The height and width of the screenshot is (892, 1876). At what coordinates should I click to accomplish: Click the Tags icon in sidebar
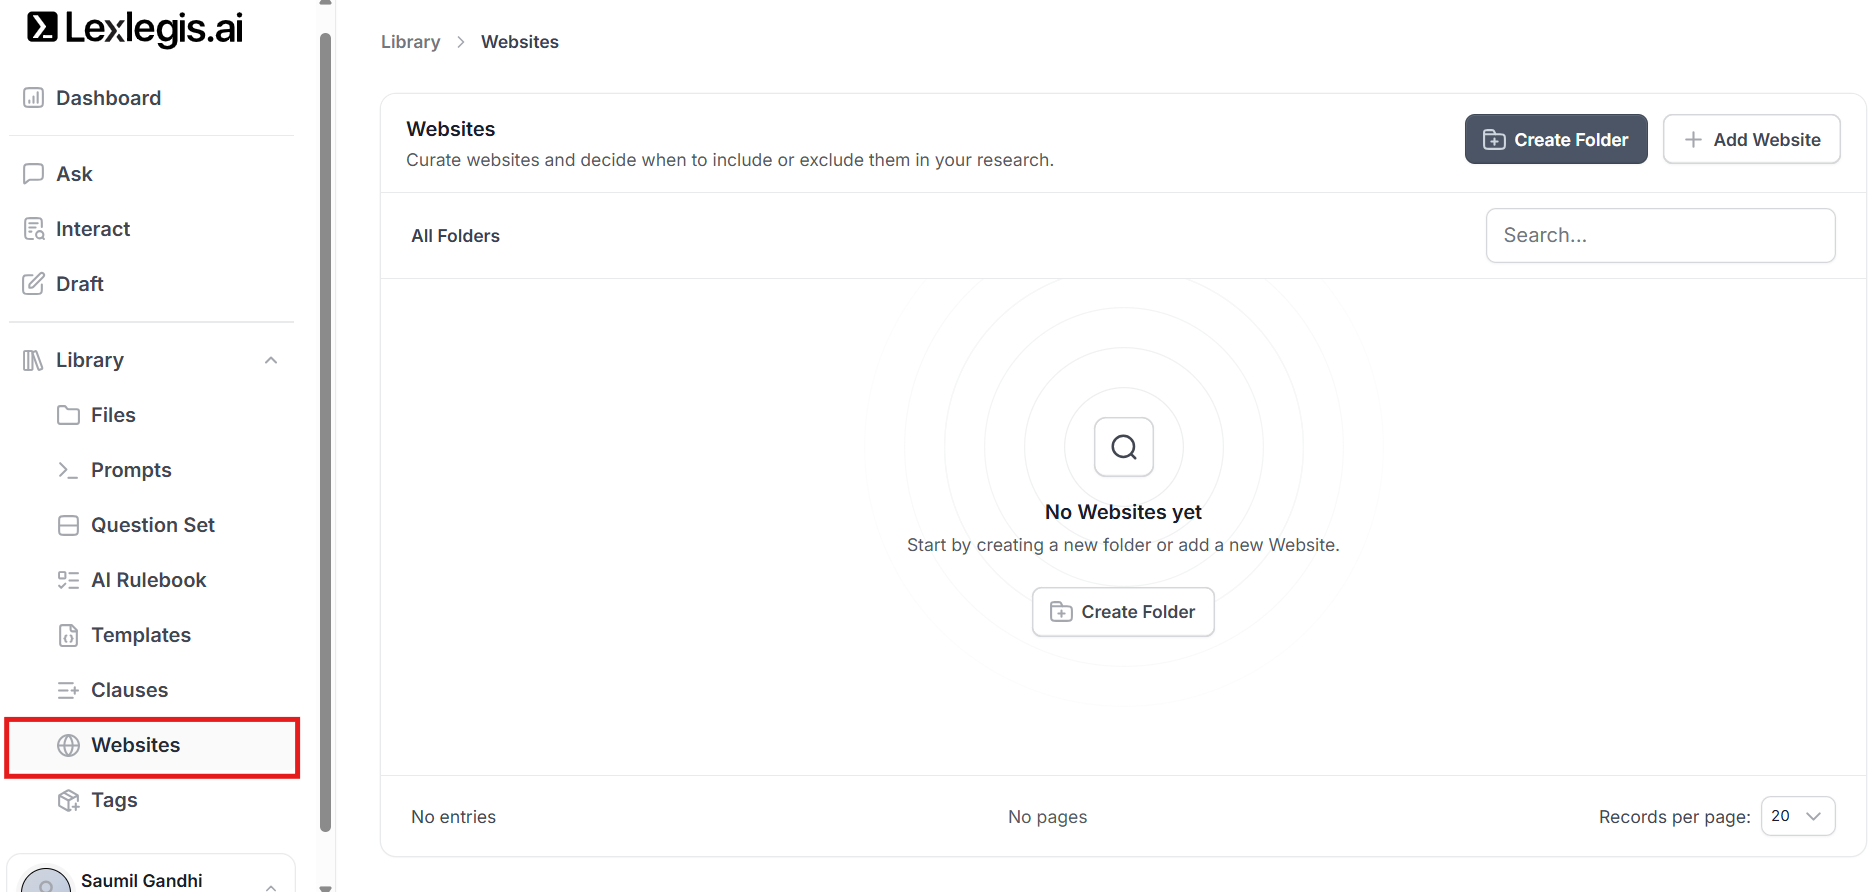(x=68, y=800)
